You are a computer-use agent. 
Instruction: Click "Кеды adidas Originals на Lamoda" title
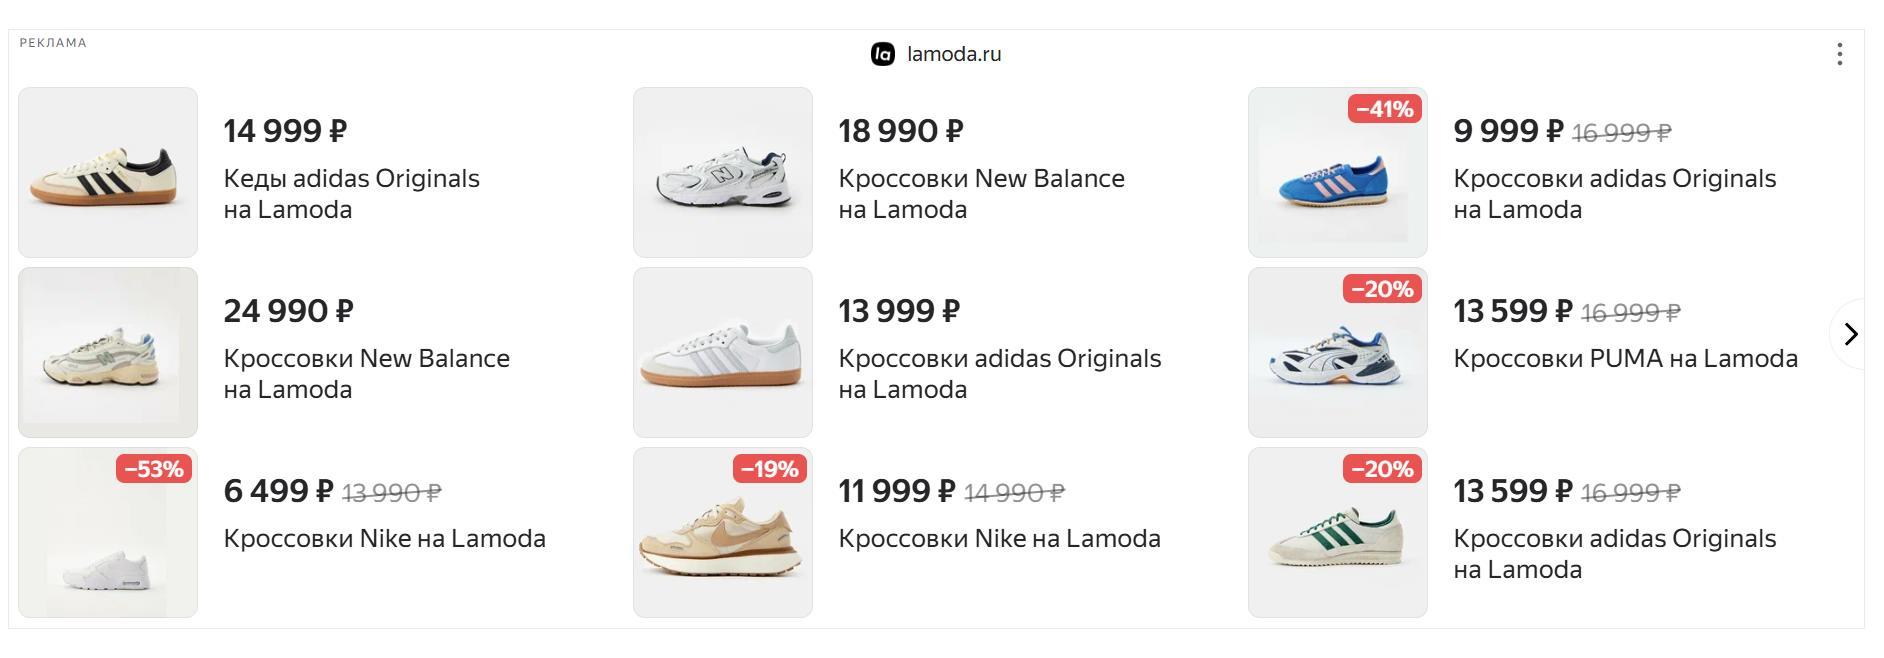(351, 194)
